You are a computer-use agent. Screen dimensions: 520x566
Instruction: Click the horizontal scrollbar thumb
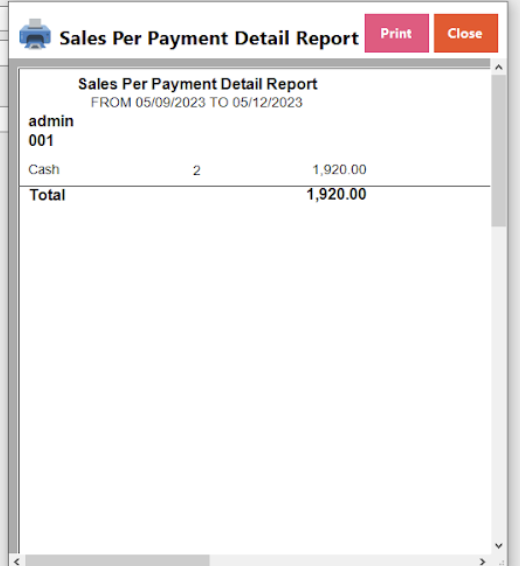pyautogui.click(x=117, y=561)
